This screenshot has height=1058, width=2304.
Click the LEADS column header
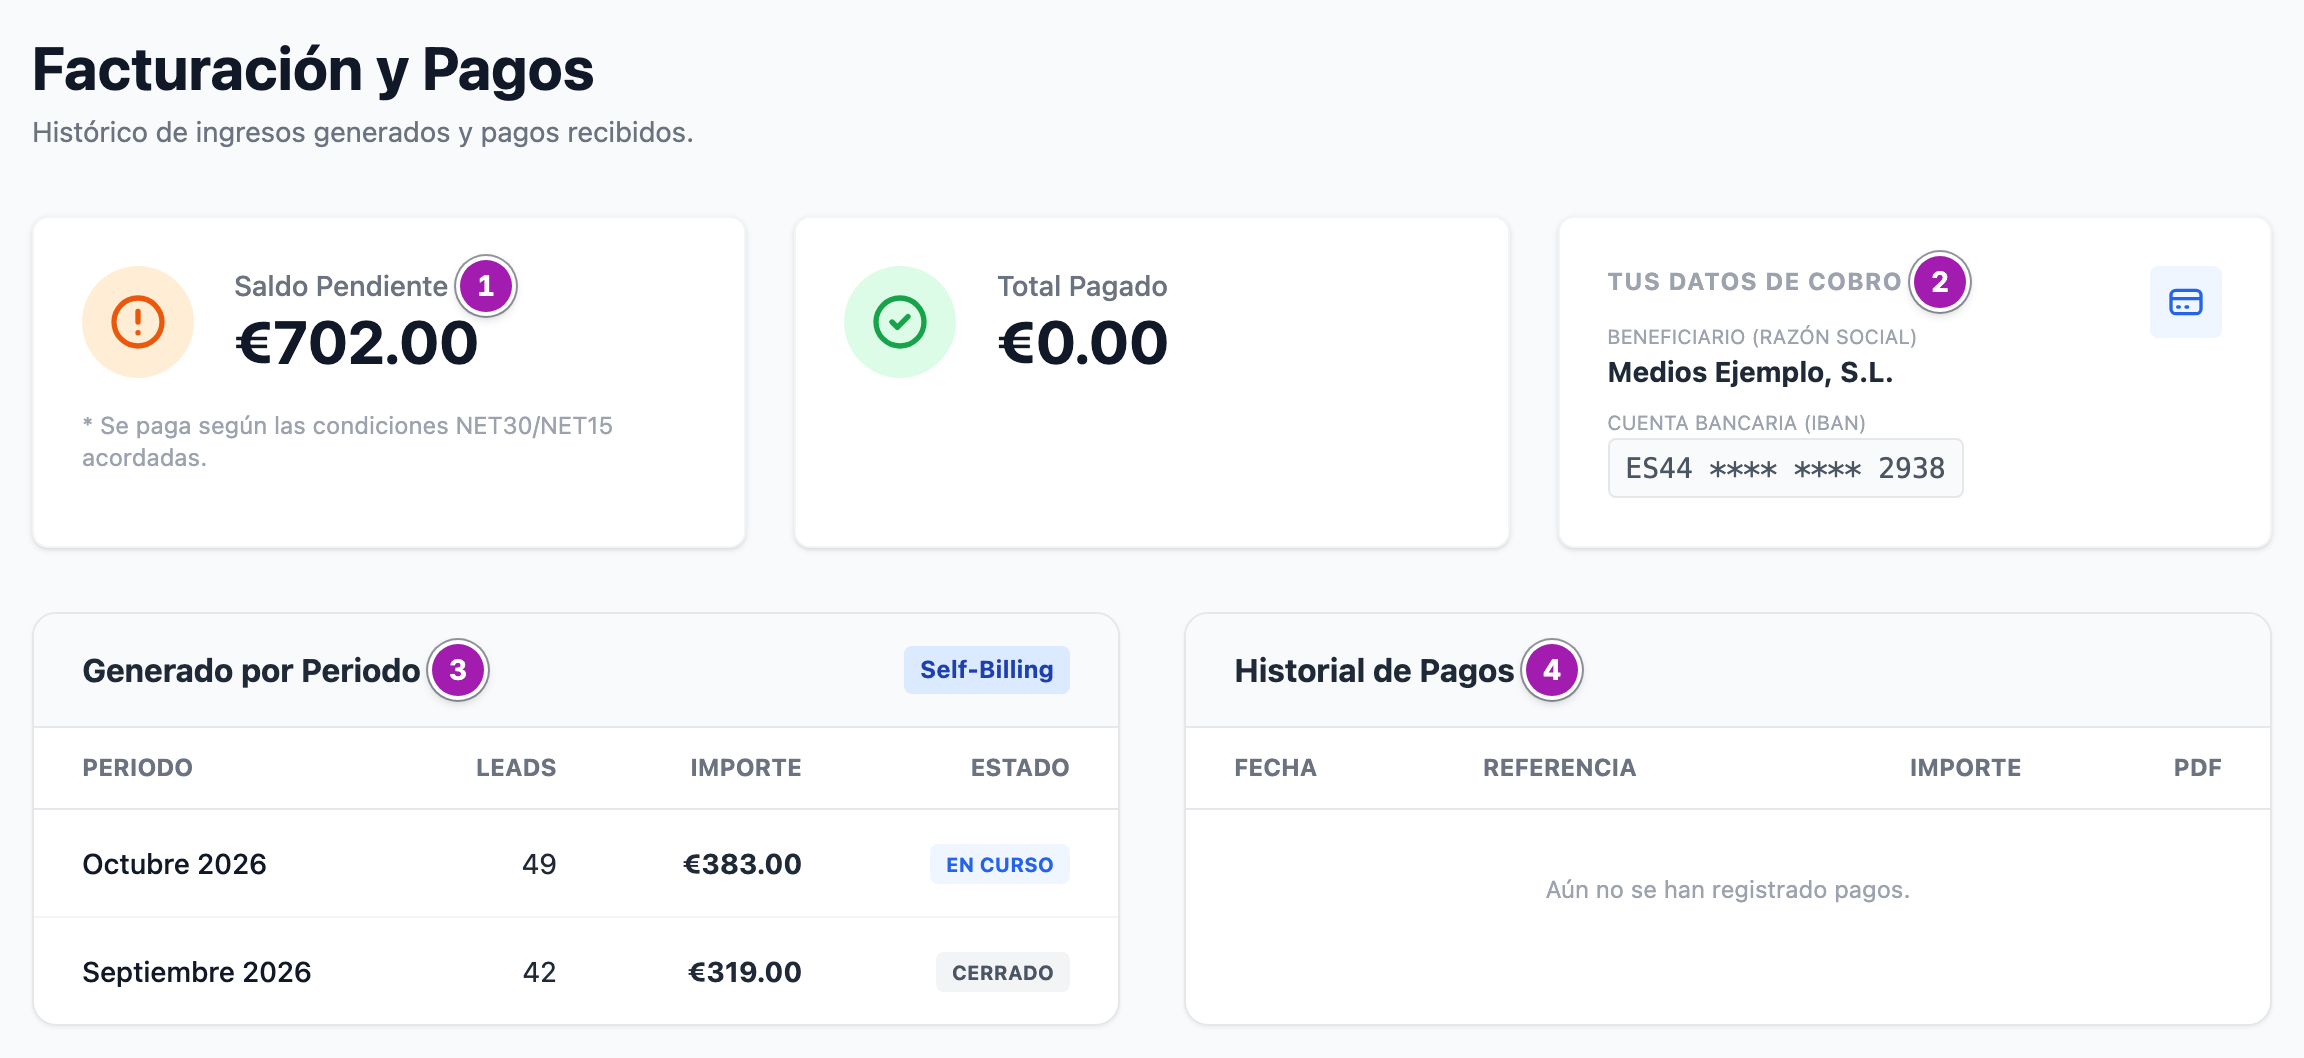(516, 768)
